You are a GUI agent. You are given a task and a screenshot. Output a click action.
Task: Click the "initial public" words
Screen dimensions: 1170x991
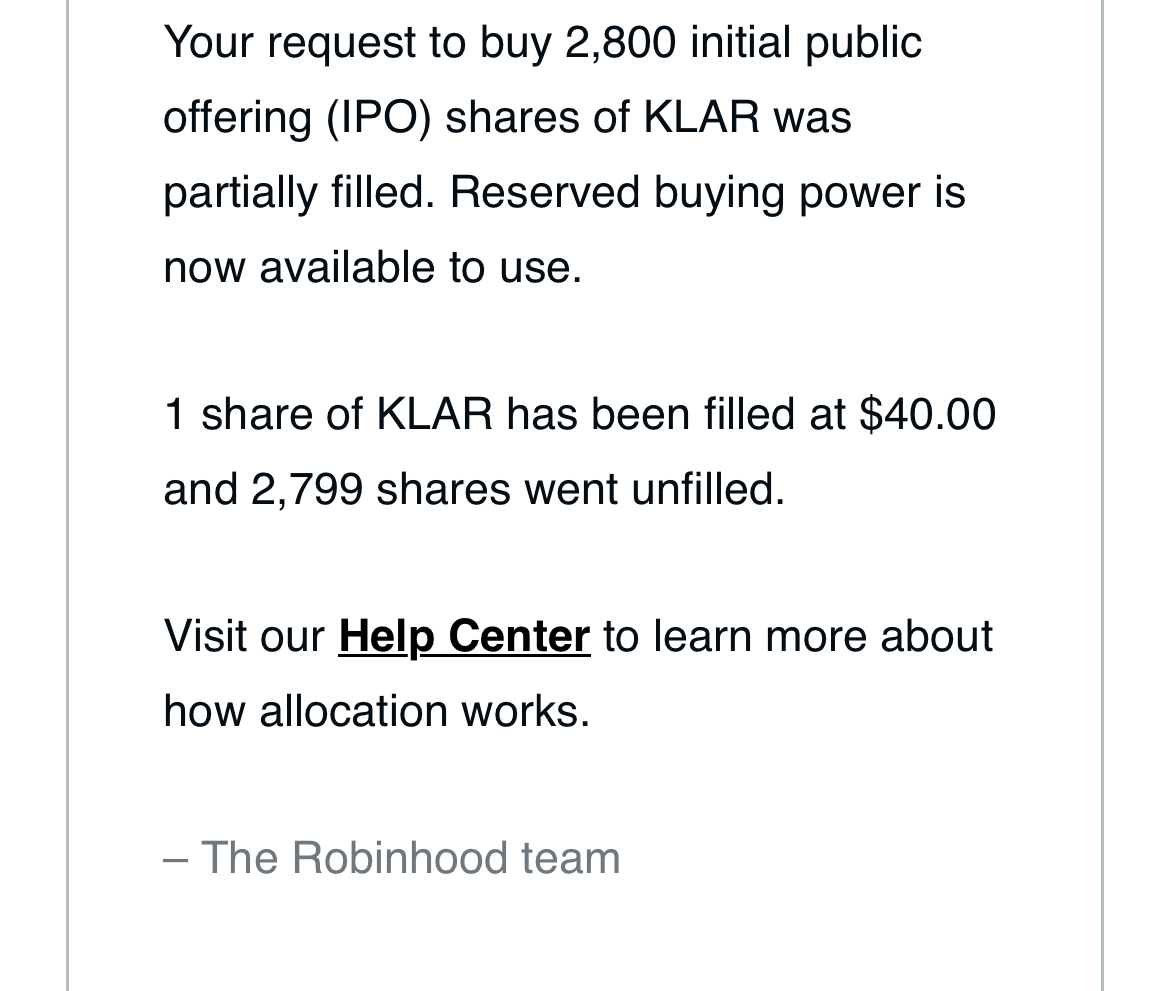806,43
